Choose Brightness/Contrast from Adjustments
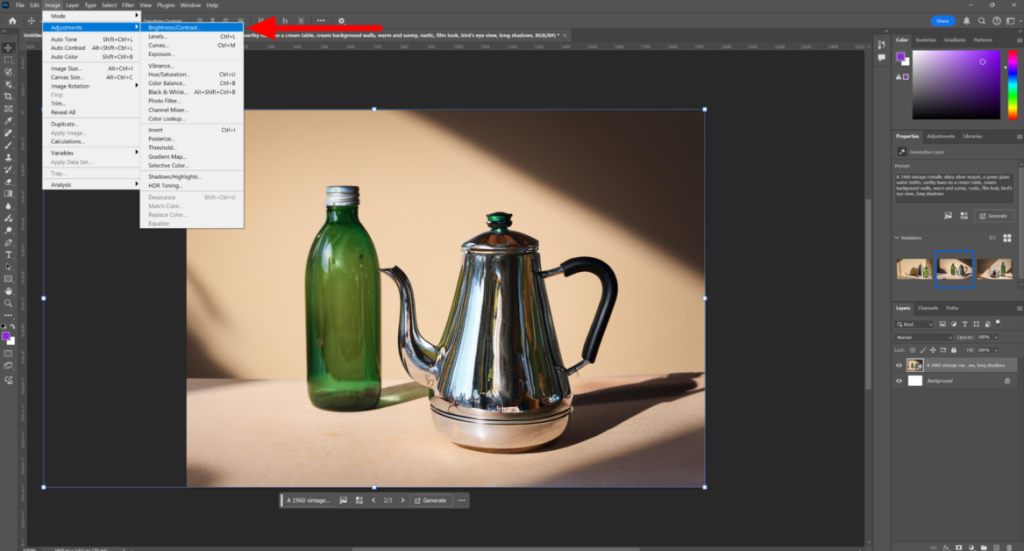The image size is (1024, 551). click(x=192, y=27)
